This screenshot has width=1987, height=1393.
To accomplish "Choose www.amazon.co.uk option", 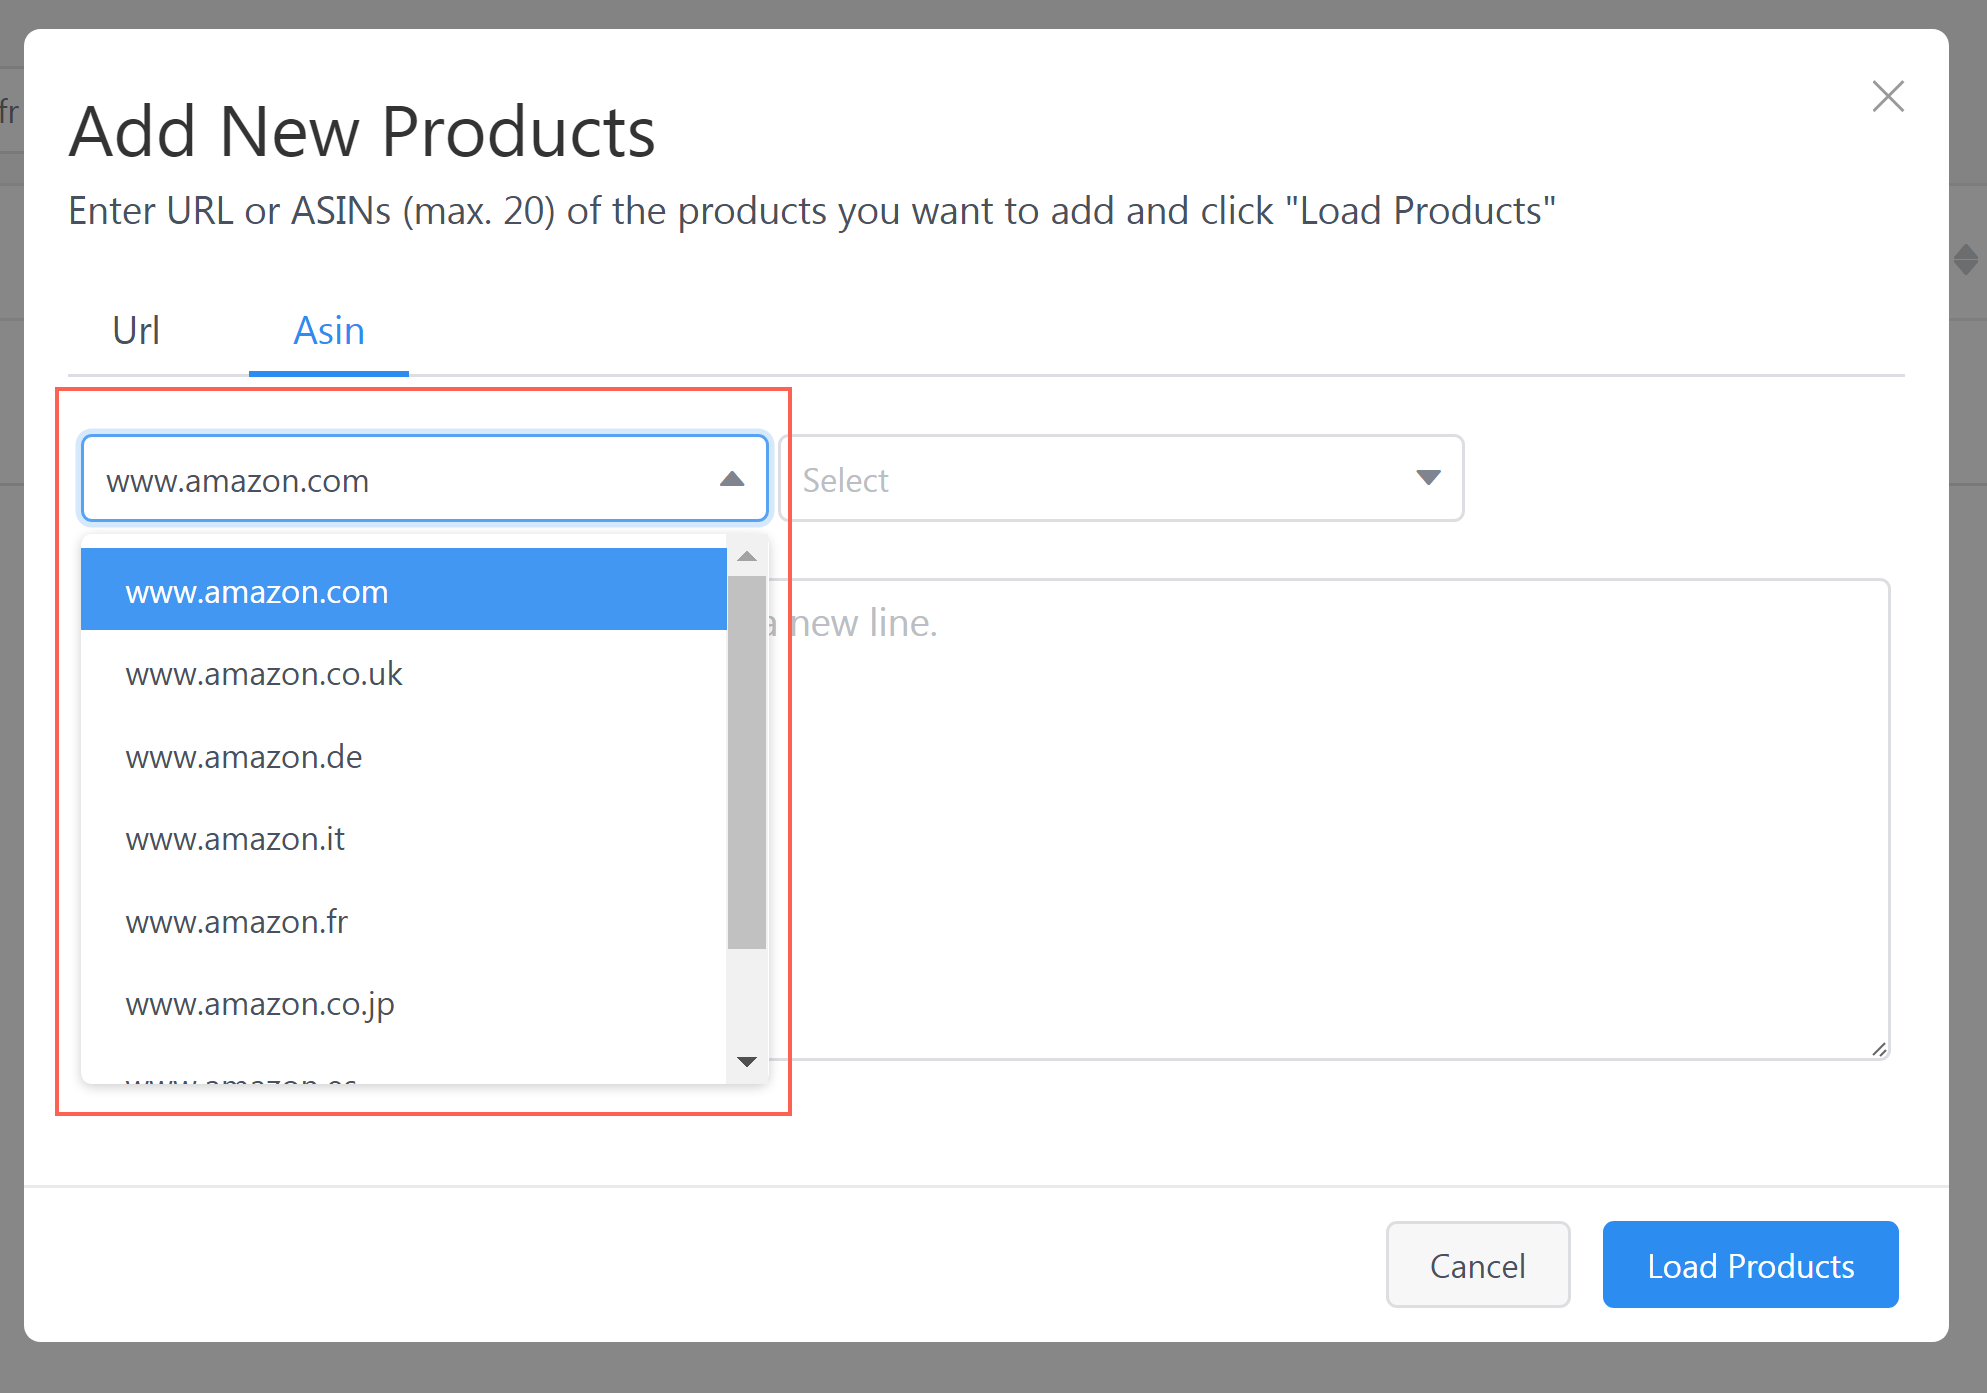I will (404, 674).
